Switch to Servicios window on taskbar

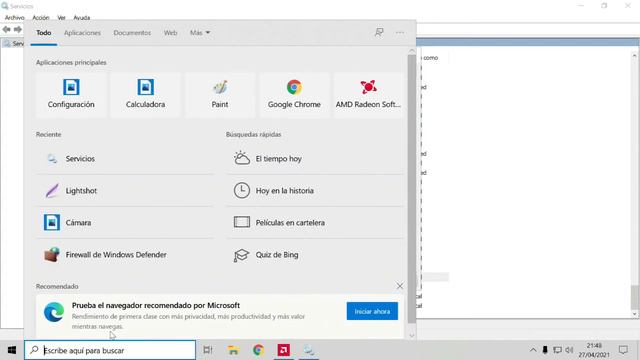click(x=309, y=350)
